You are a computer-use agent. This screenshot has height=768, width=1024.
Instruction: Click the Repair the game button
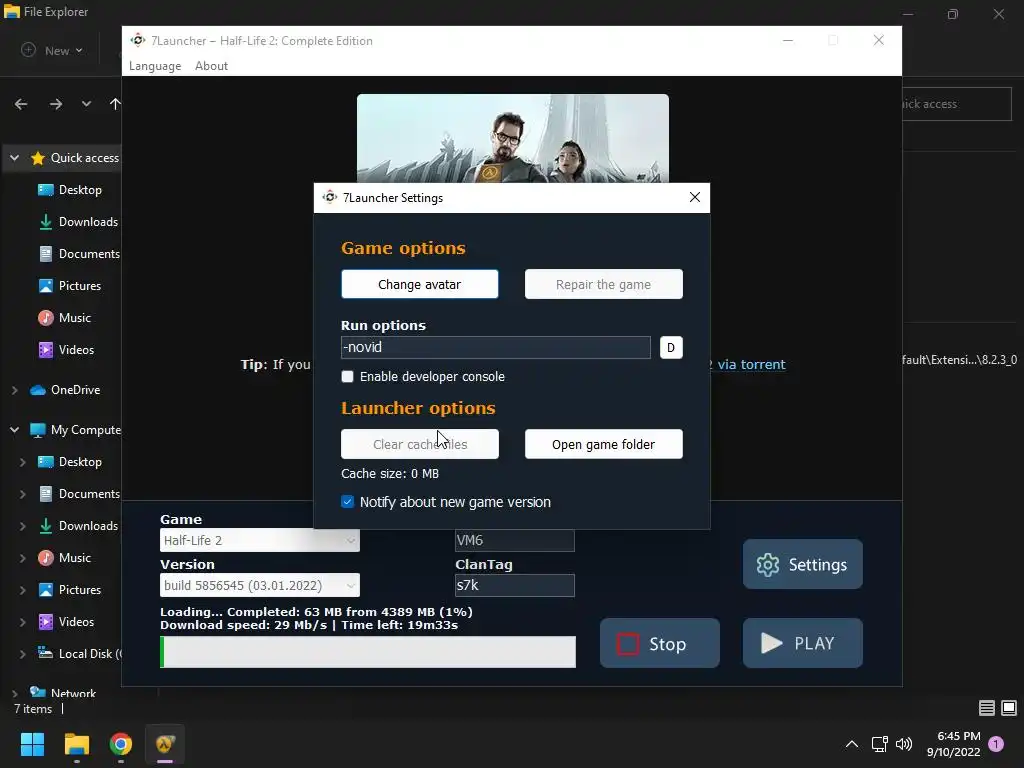point(603,284)
